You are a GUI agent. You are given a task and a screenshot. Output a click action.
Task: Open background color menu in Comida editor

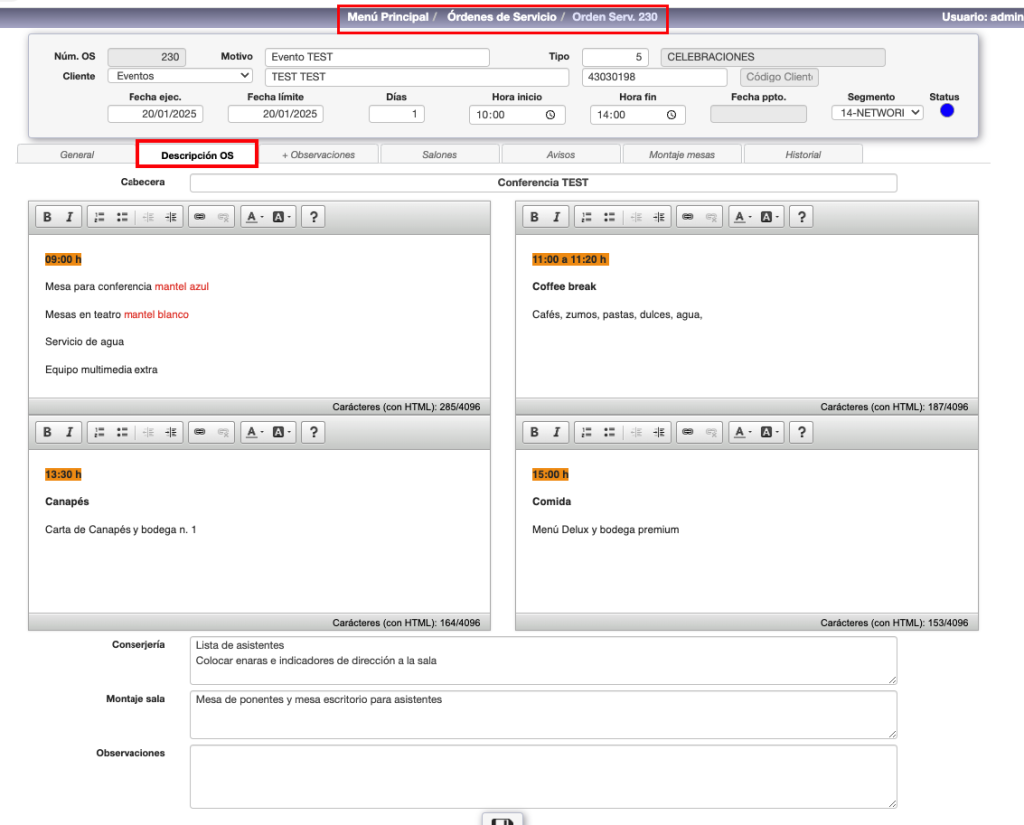(x=770, y=432)
